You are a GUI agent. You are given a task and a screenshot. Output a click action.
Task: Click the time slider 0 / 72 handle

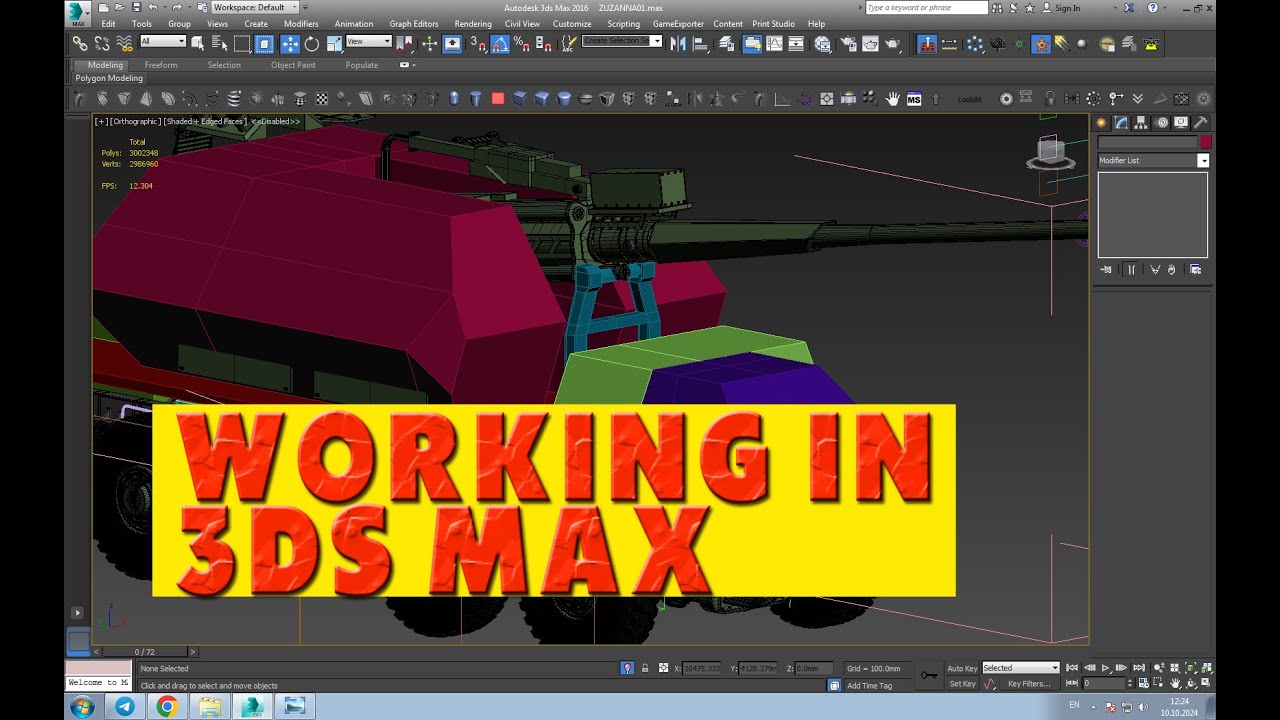pyautogui.click(x=145, y=652)
